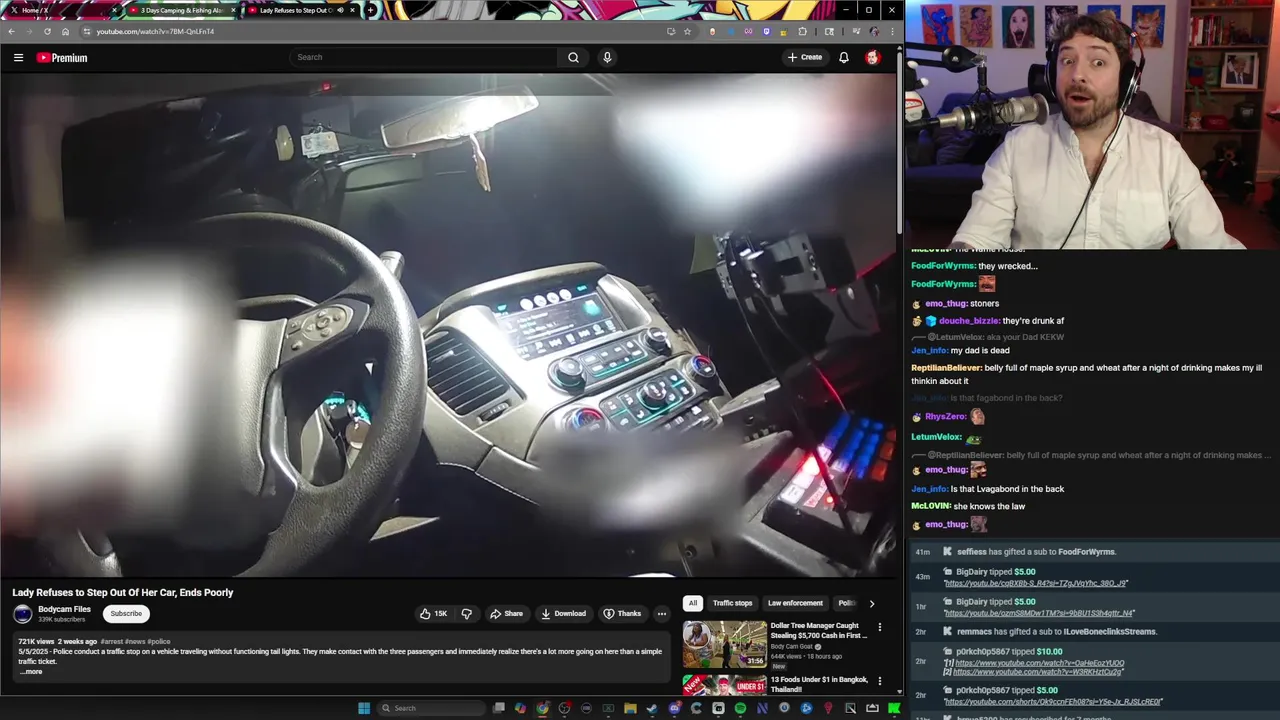Open a new browser tab
Viewport: 1280px width, 720px height.
pyautogui.click(x=371, y=10)
